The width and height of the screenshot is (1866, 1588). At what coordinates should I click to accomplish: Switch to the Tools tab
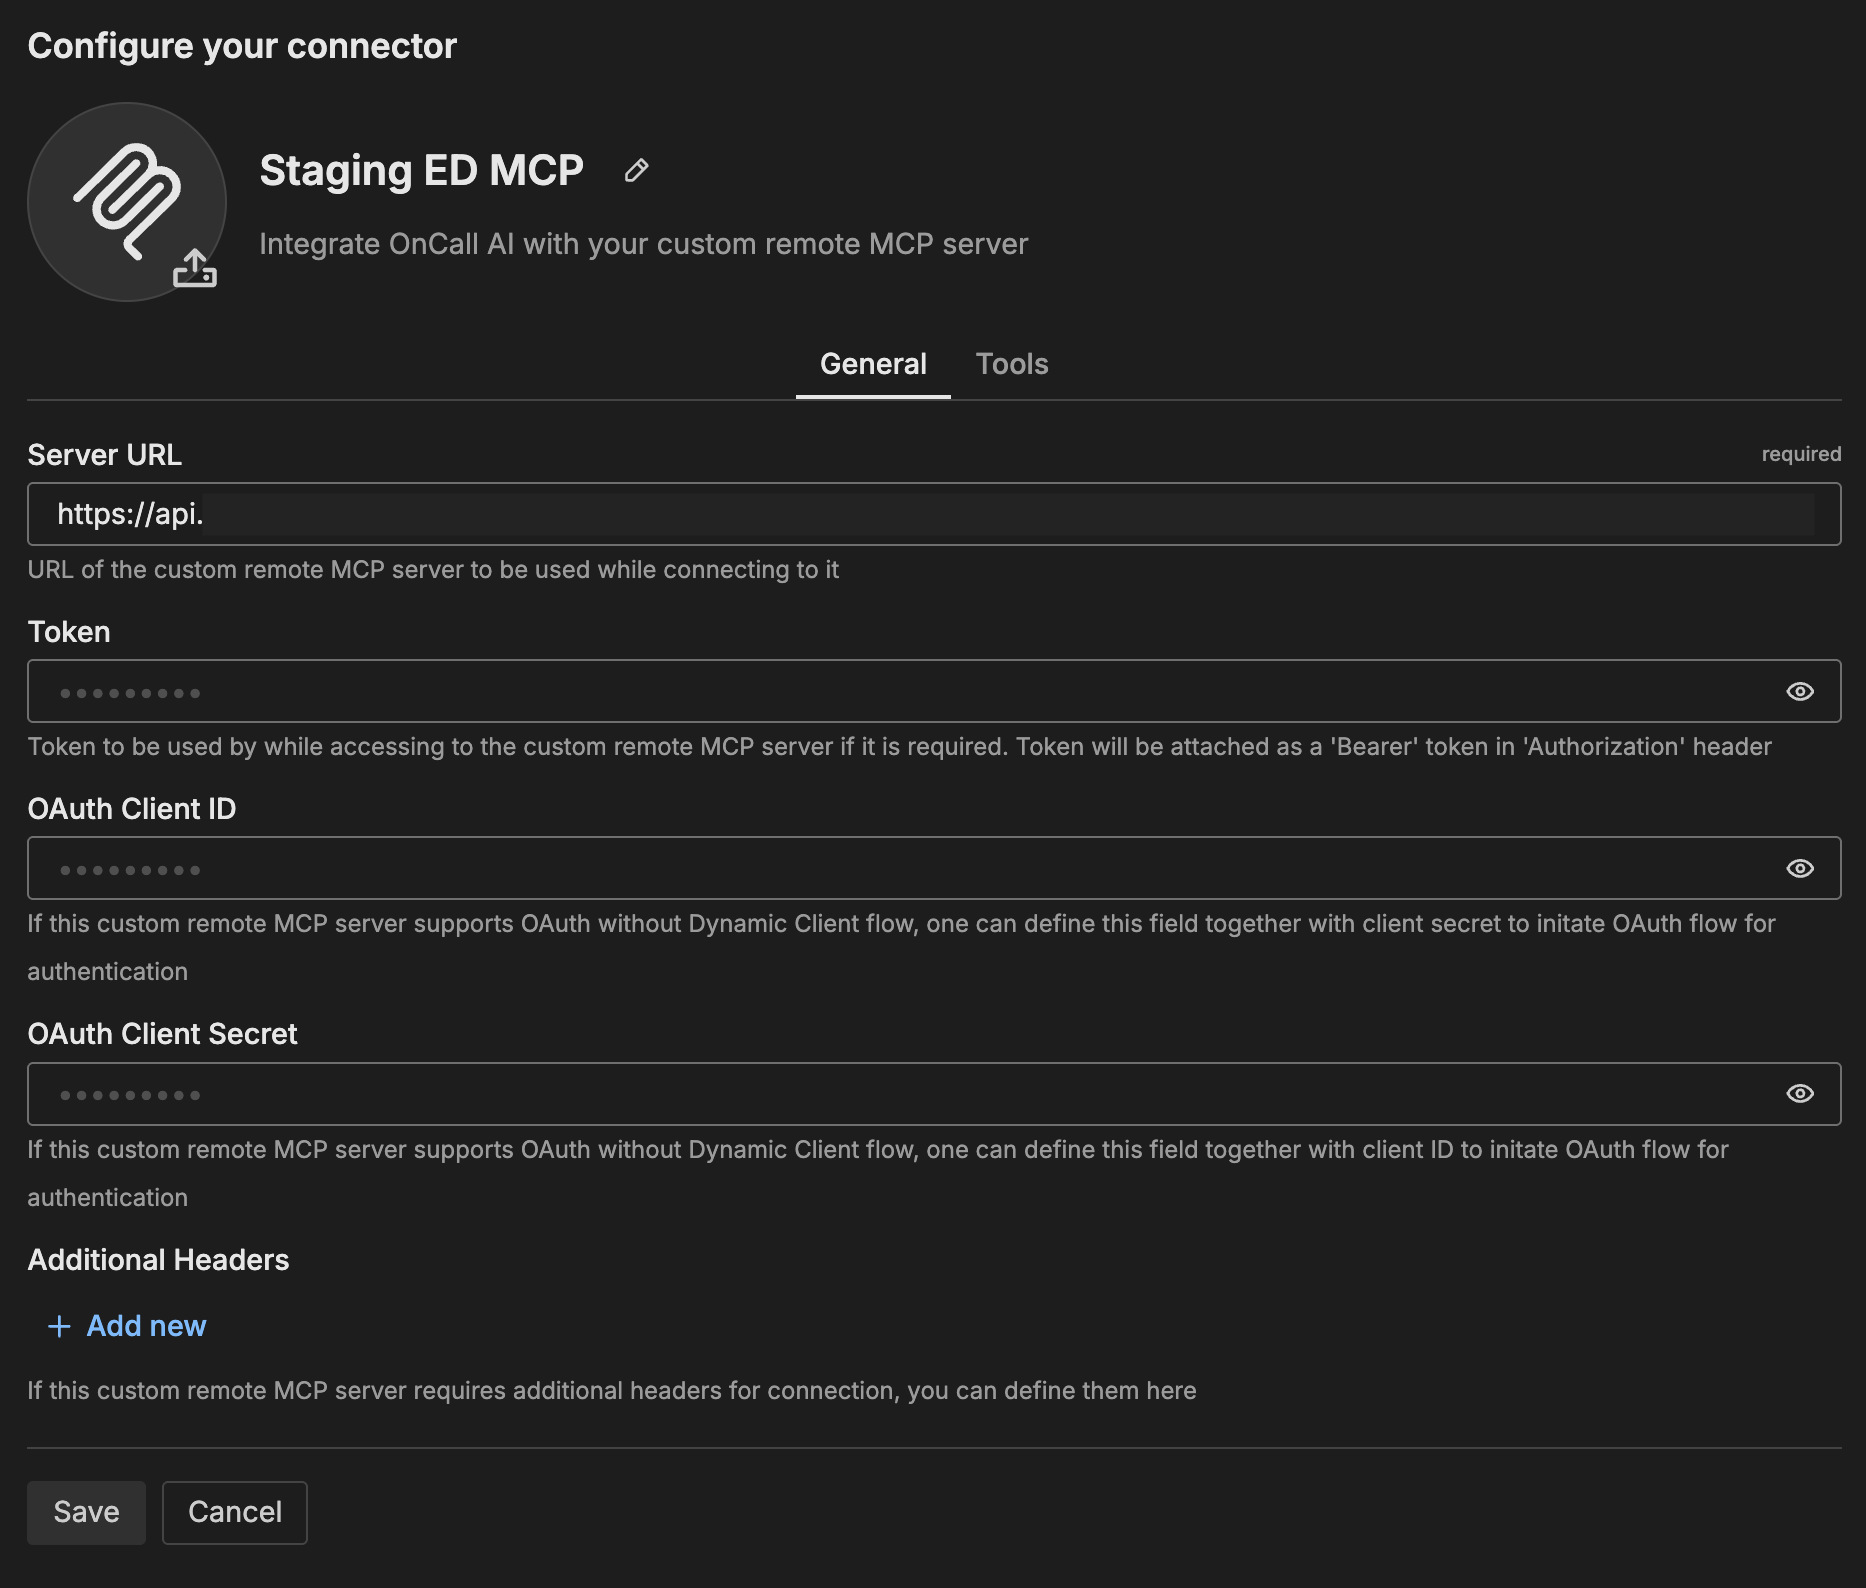(x=1011, y=364)
